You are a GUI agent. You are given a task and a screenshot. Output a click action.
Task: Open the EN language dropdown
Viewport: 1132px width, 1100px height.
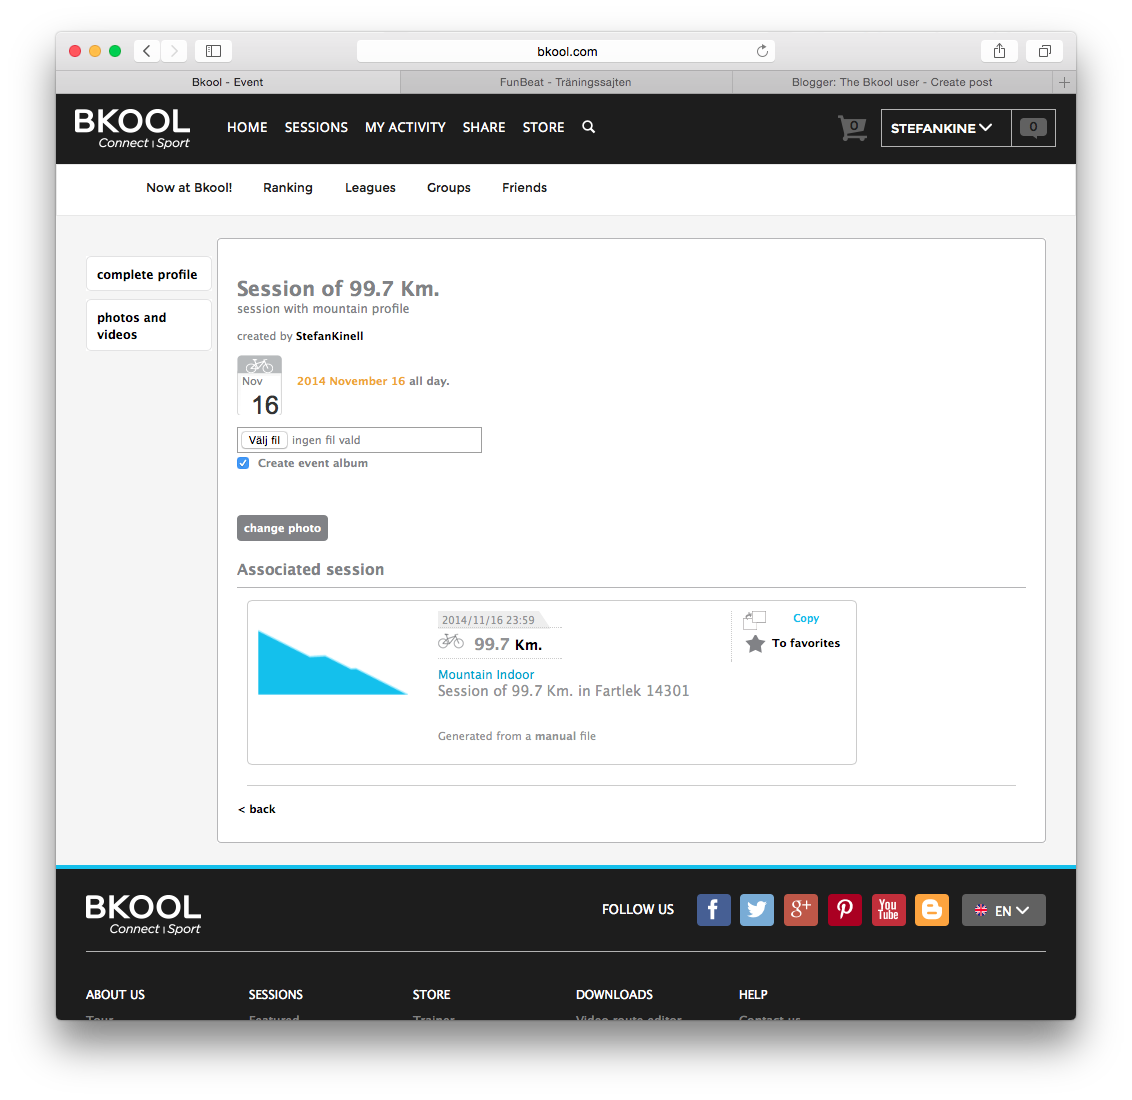tap(1003, 910)
